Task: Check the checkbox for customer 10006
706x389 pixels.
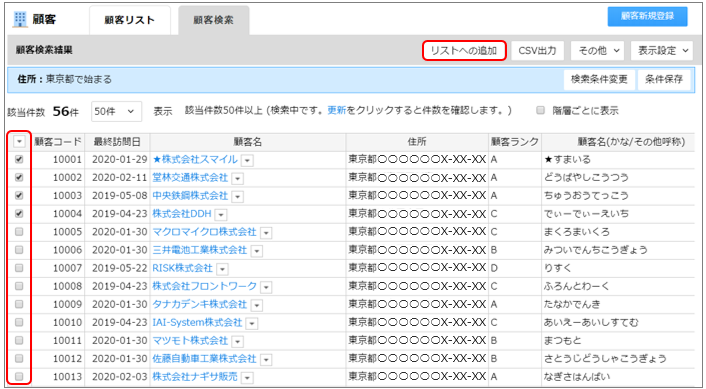Action: (x=19, y=249)
